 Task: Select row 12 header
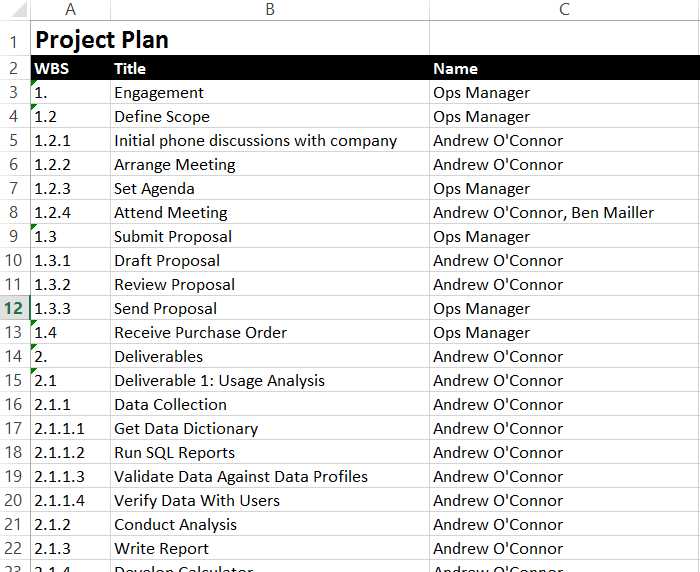(15, 308)
